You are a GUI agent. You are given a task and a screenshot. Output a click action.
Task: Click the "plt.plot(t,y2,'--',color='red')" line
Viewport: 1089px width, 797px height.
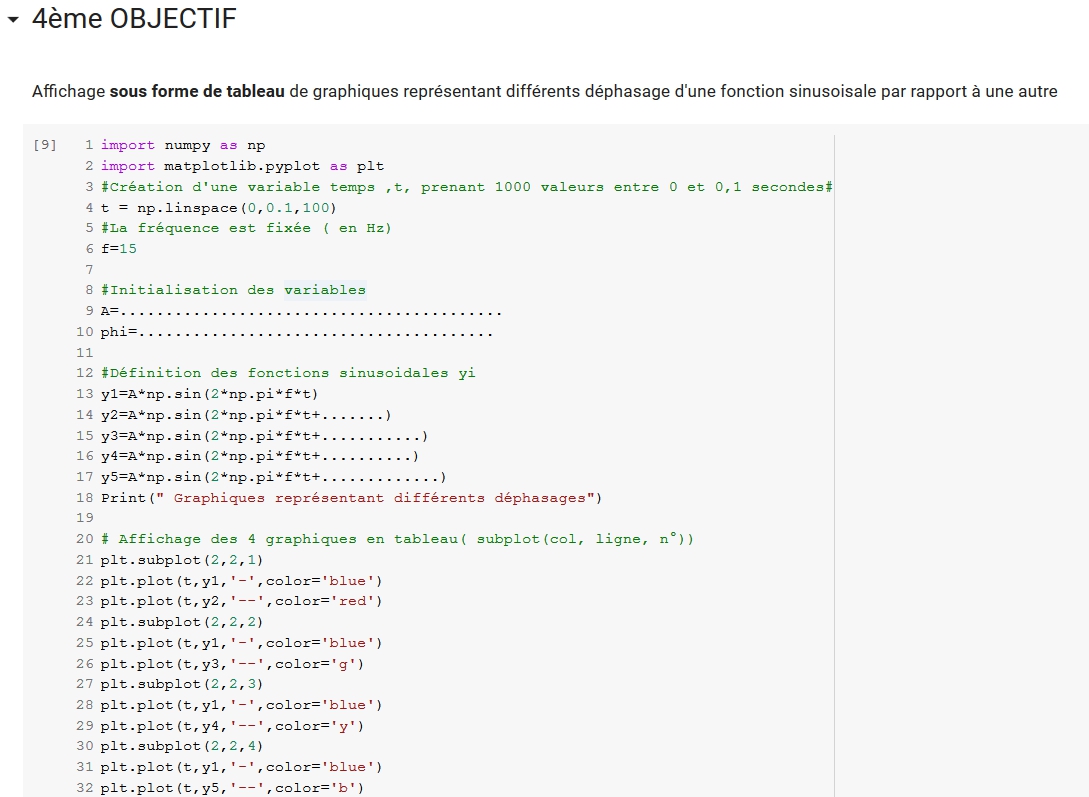(242, 601)
